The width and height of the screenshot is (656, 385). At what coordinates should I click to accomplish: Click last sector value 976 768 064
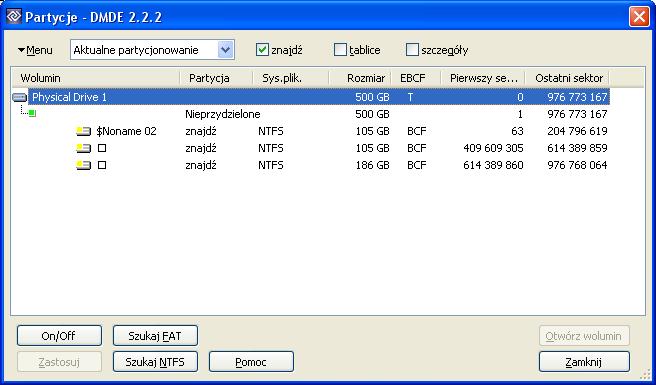point(577,165)
